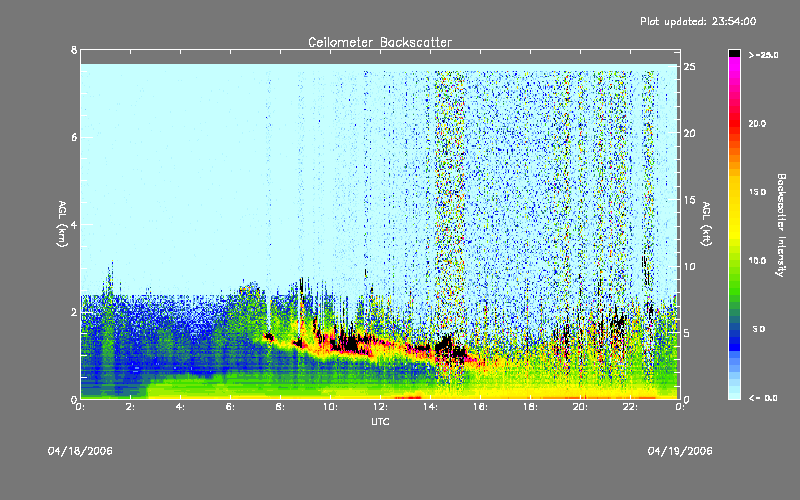
Task: Click the "<- 0.0" colorbar label
Action: click(763, 398)
